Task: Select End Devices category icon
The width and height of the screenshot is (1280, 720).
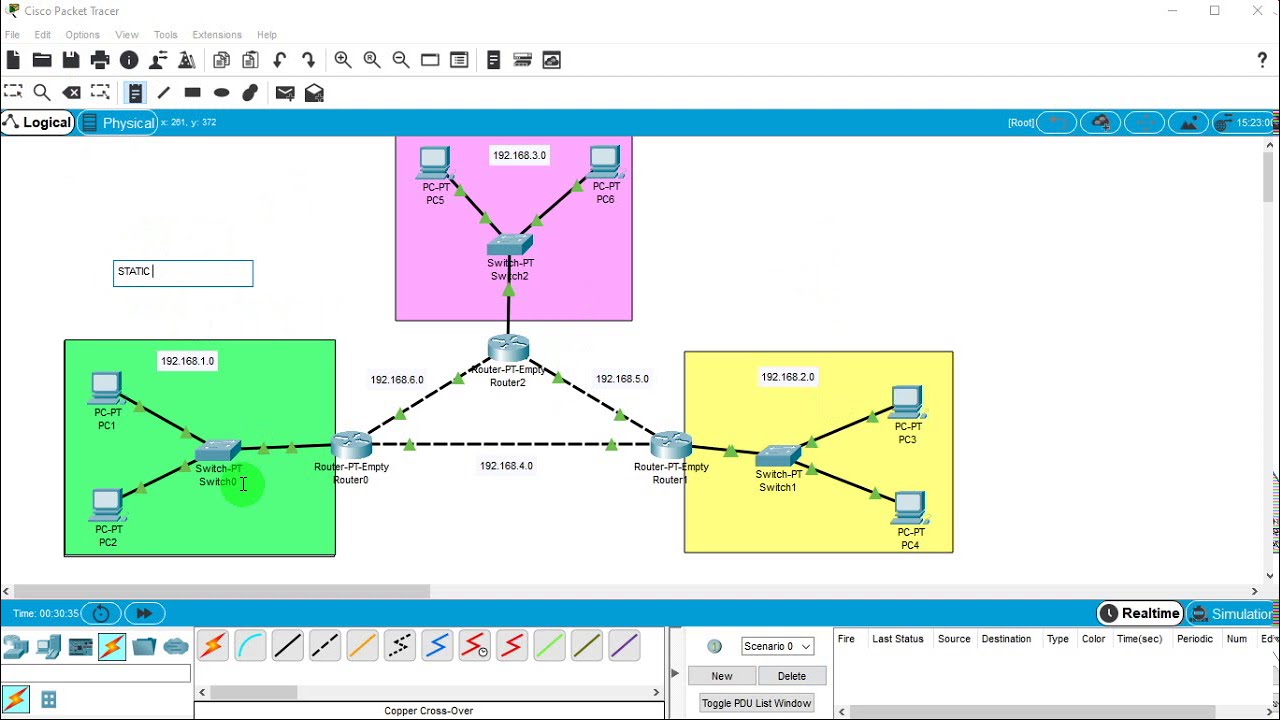Action: pos(48,647)
